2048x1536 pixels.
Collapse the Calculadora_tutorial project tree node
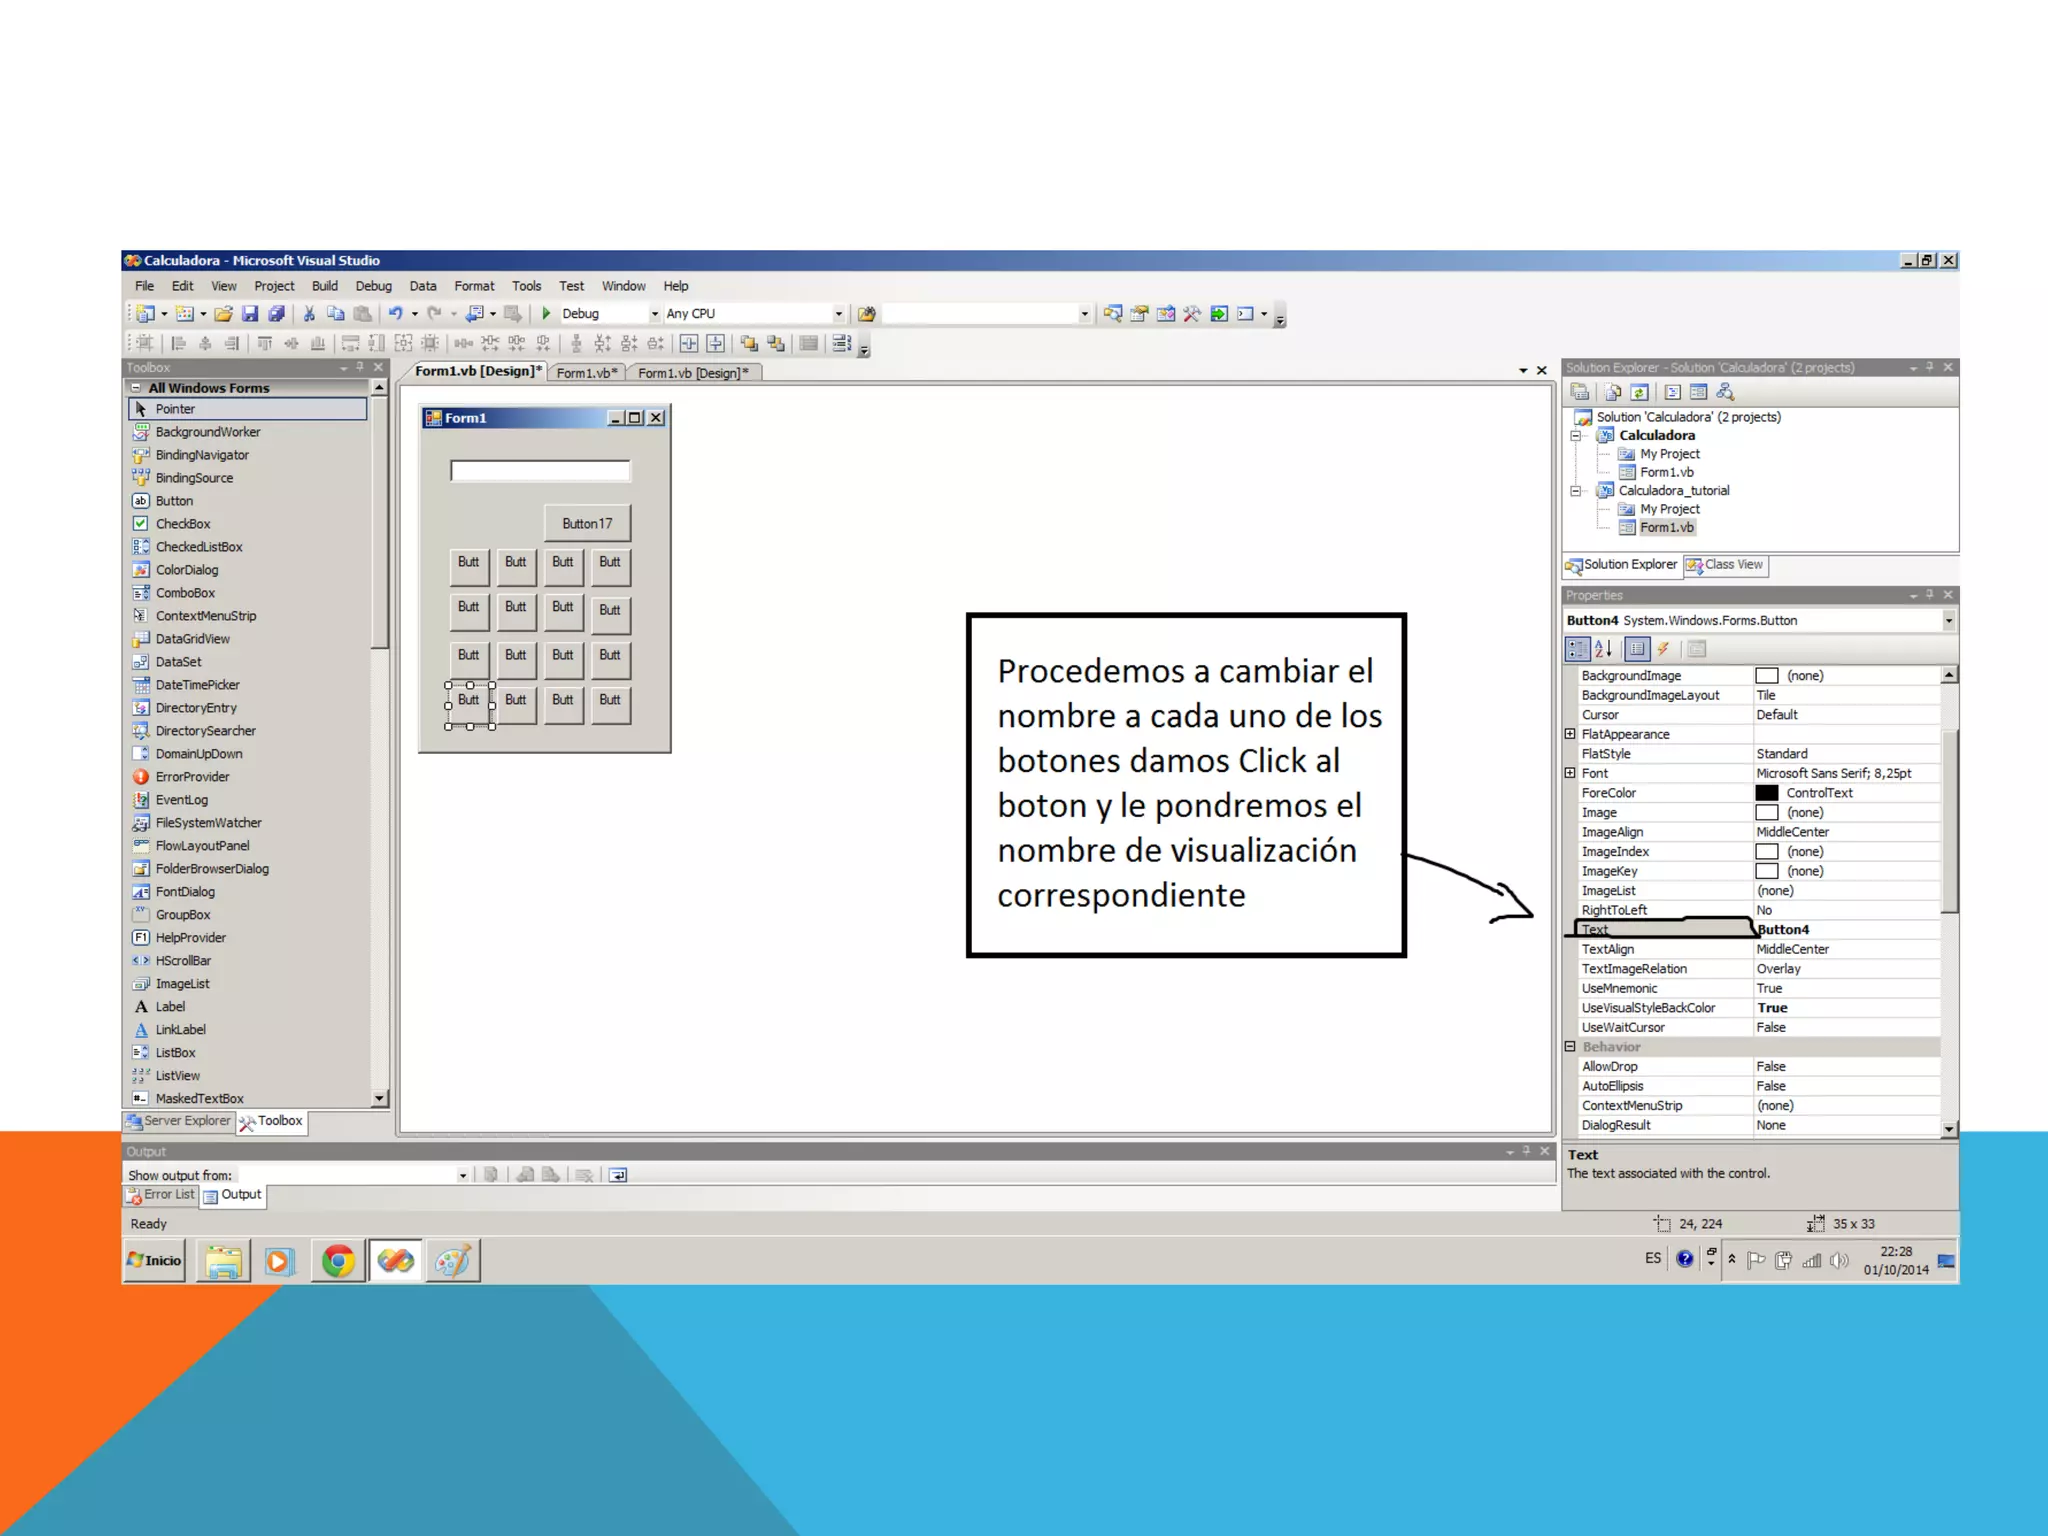1576,491
